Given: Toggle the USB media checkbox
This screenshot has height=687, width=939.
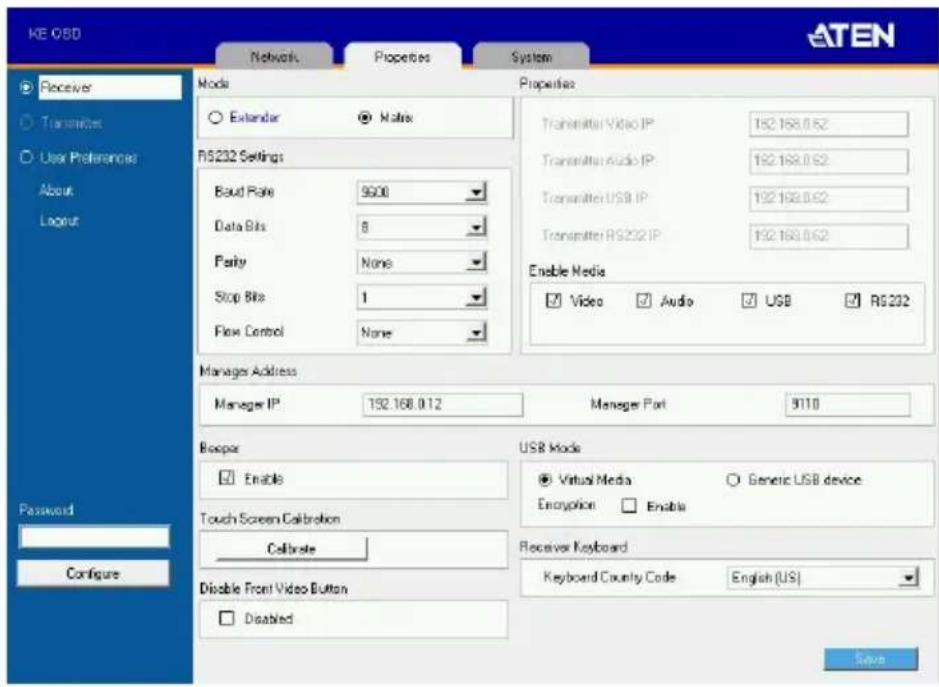Looking at the screenshot, I should tap(749, 301).
